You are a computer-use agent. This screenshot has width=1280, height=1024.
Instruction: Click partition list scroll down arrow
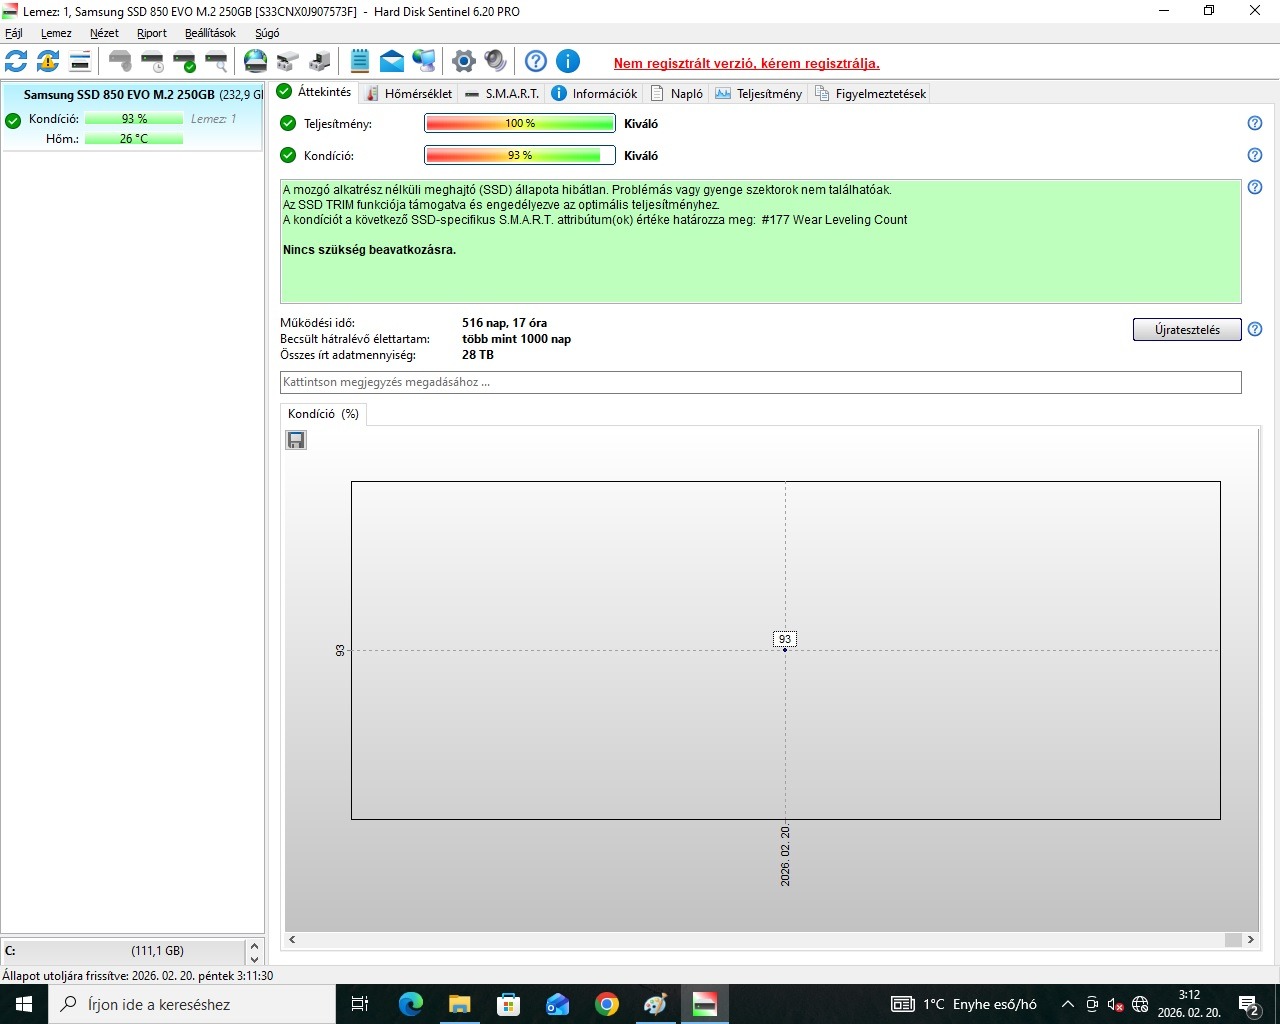pos(254,959)
